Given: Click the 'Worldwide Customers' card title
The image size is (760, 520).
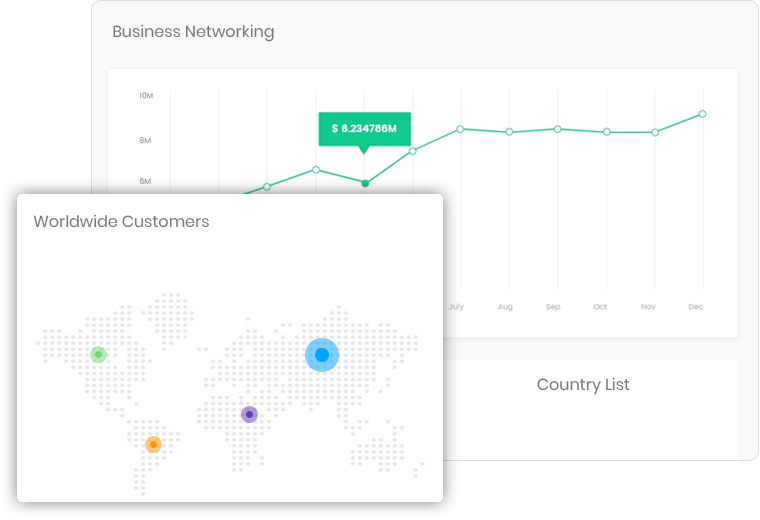Looking at the screenshot, I should [121, 221].
